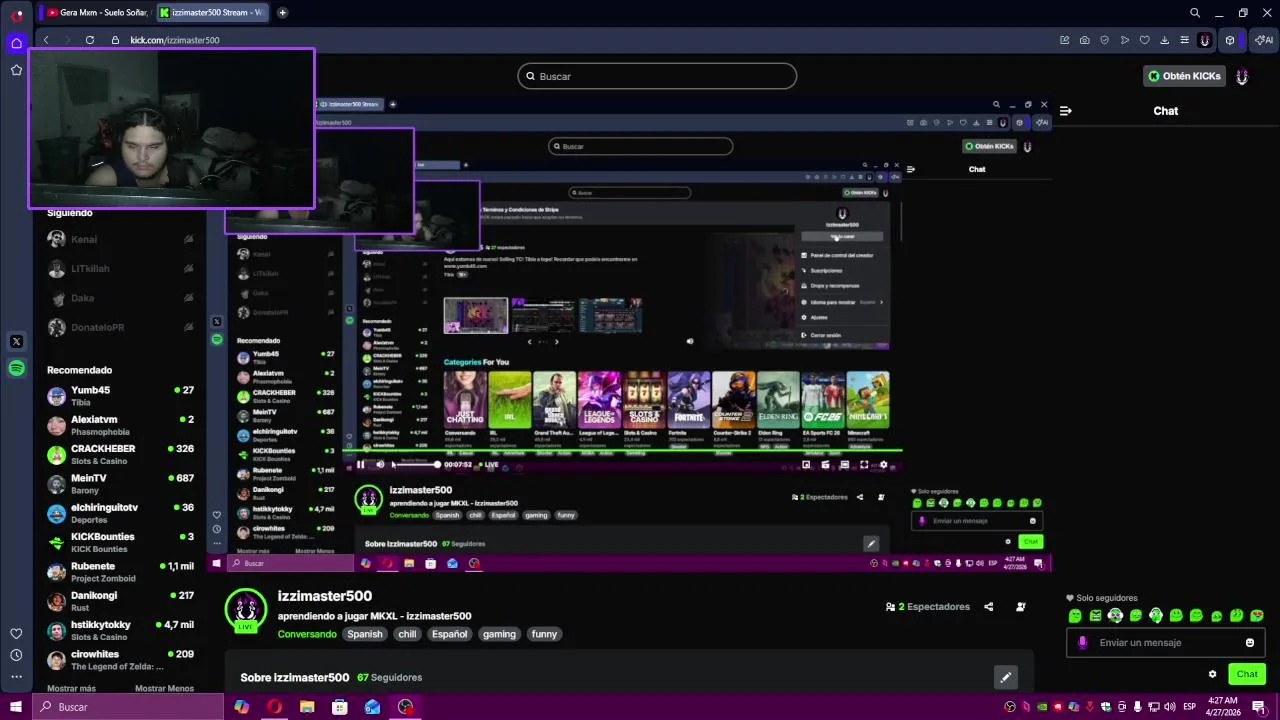Click the gaming tag
The height and width of the screenshot is (720, 1280).
[499, 634]
